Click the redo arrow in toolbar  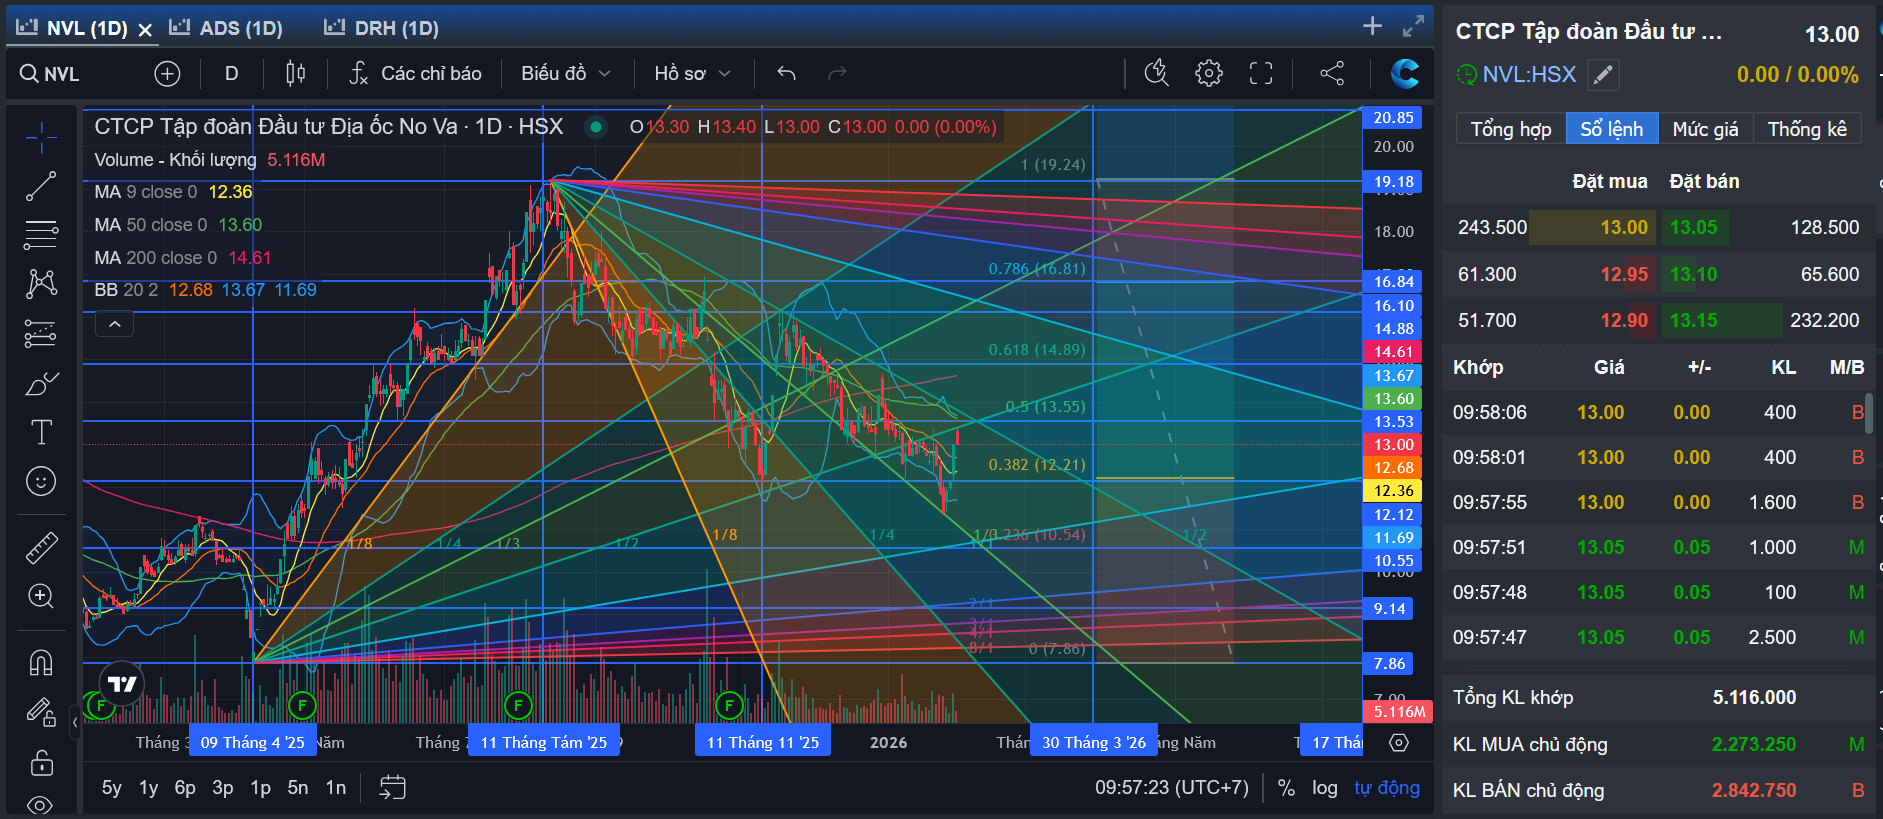[x=837, y=73]
